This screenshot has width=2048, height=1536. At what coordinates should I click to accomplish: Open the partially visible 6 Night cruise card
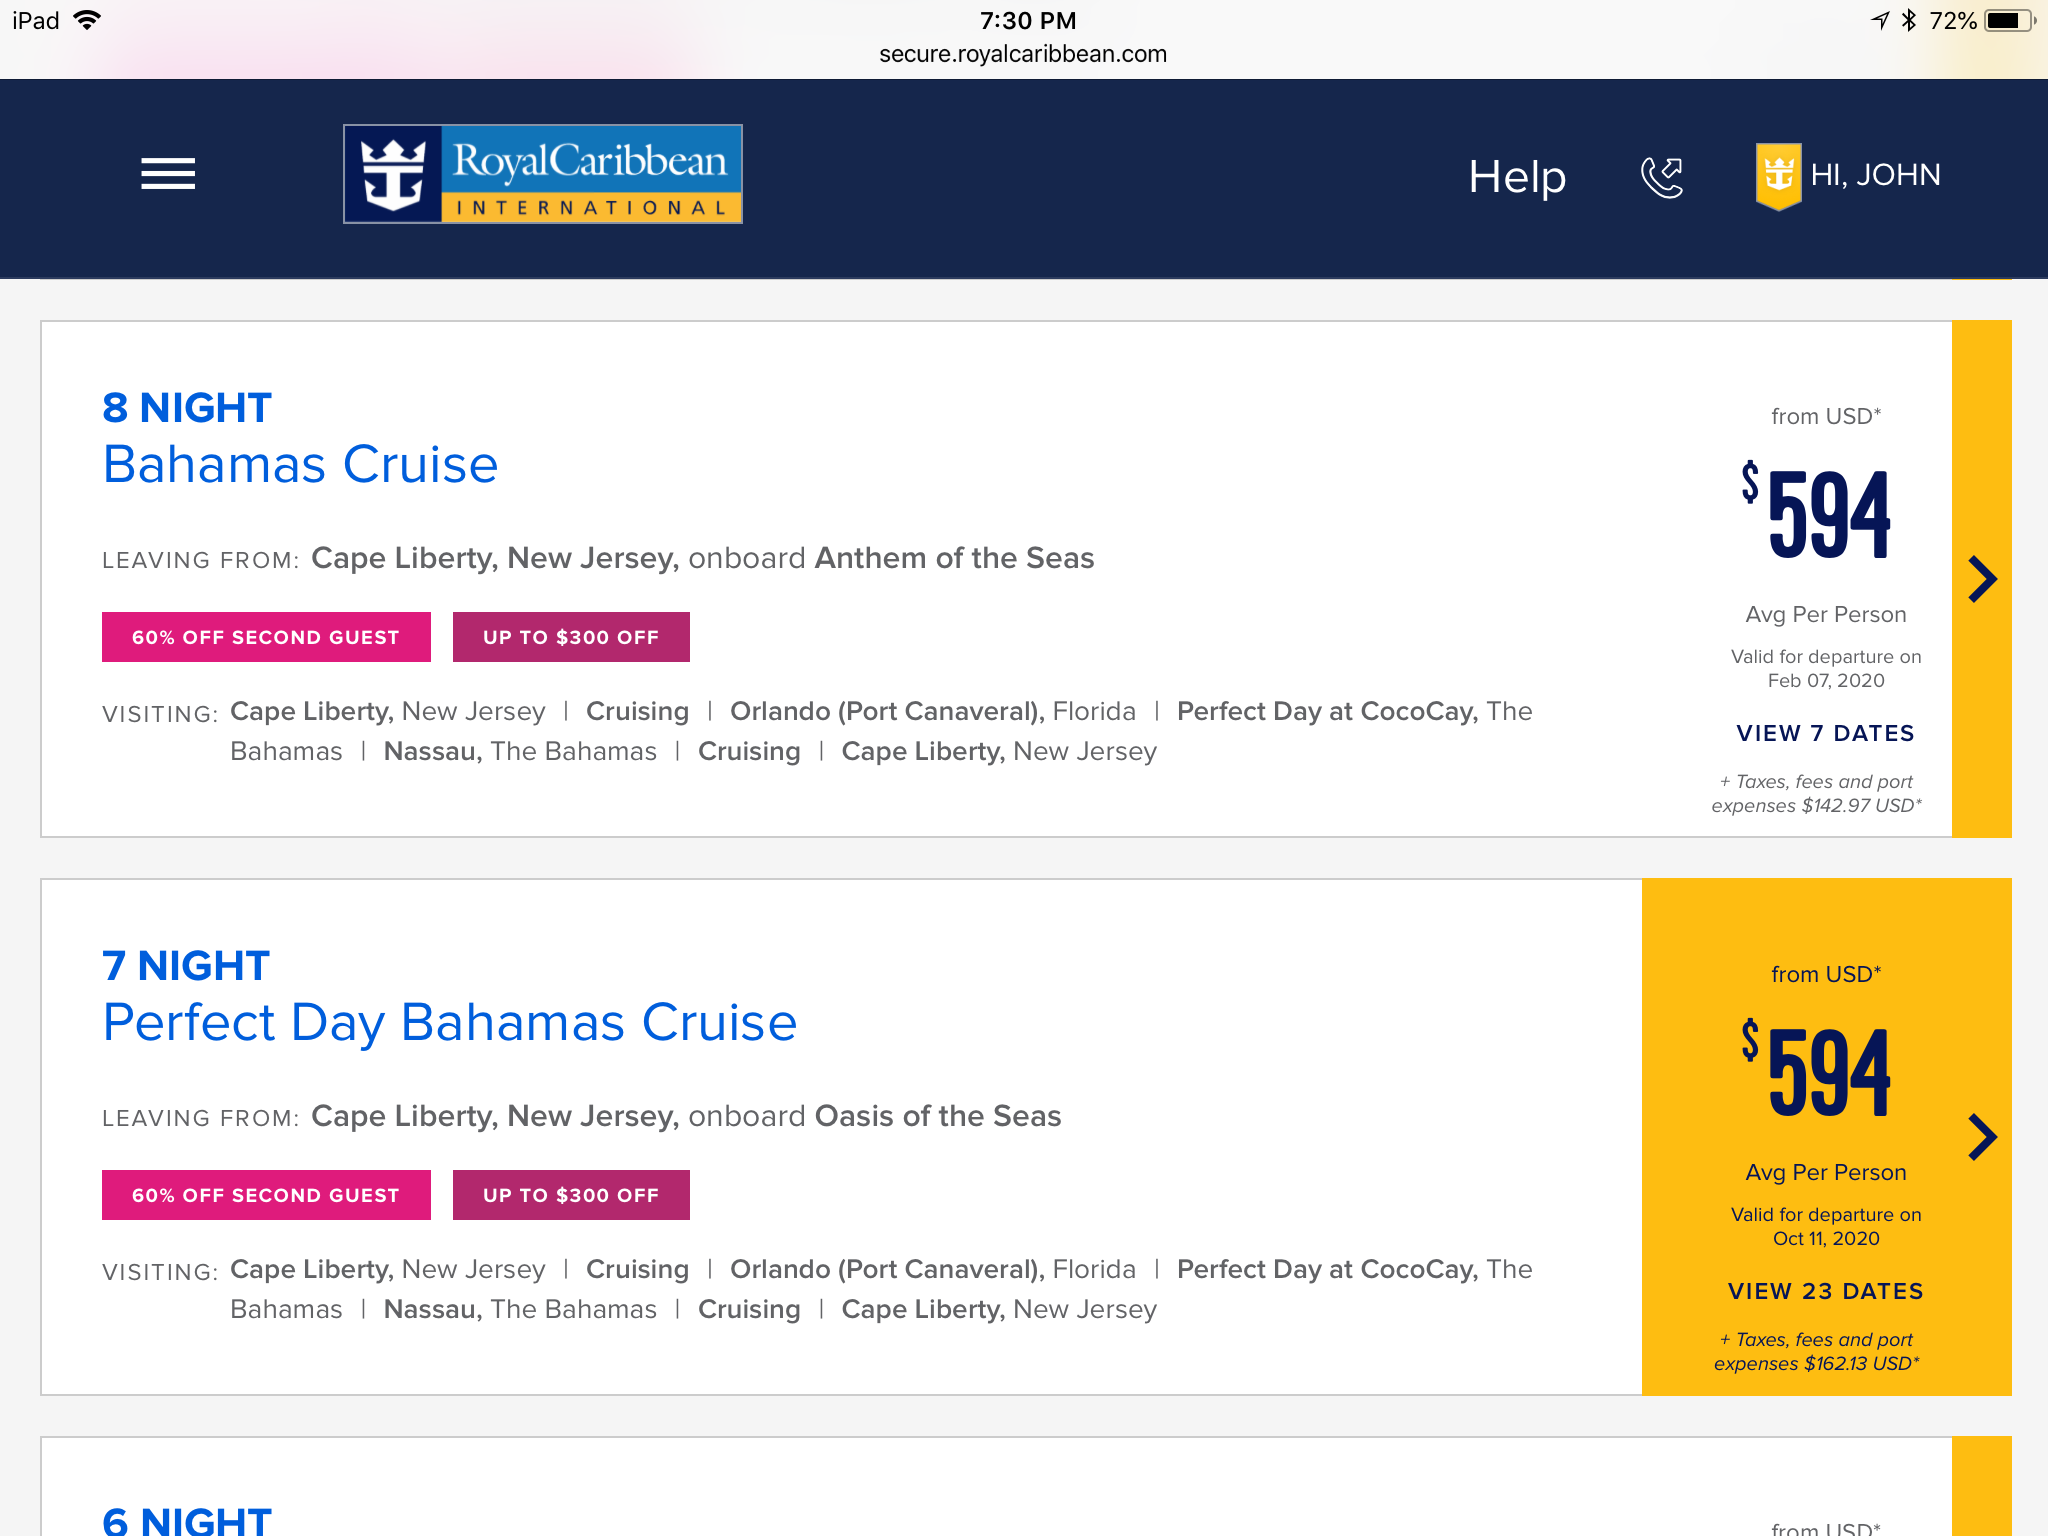(1026, 1487)
